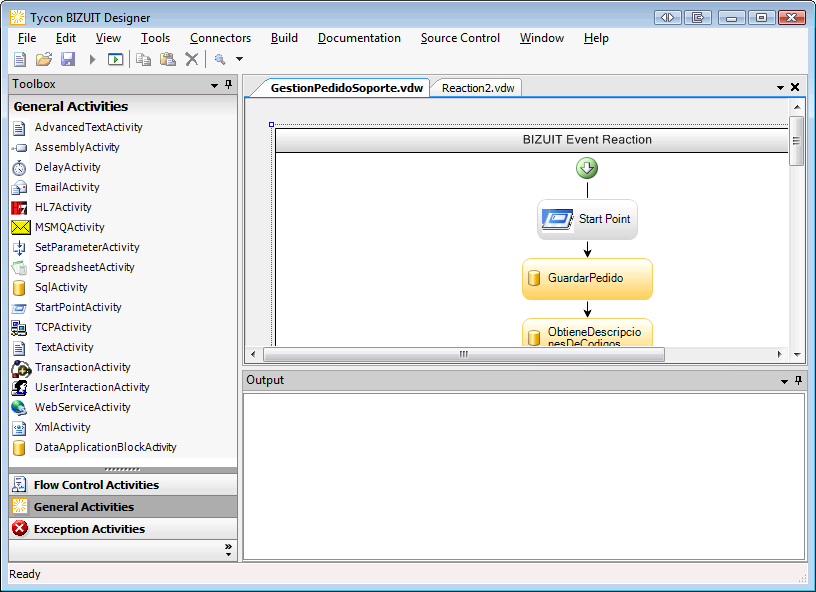Click the Save floppy disk icon
This screenshot has width=816, height=592.
pos(68,59)
